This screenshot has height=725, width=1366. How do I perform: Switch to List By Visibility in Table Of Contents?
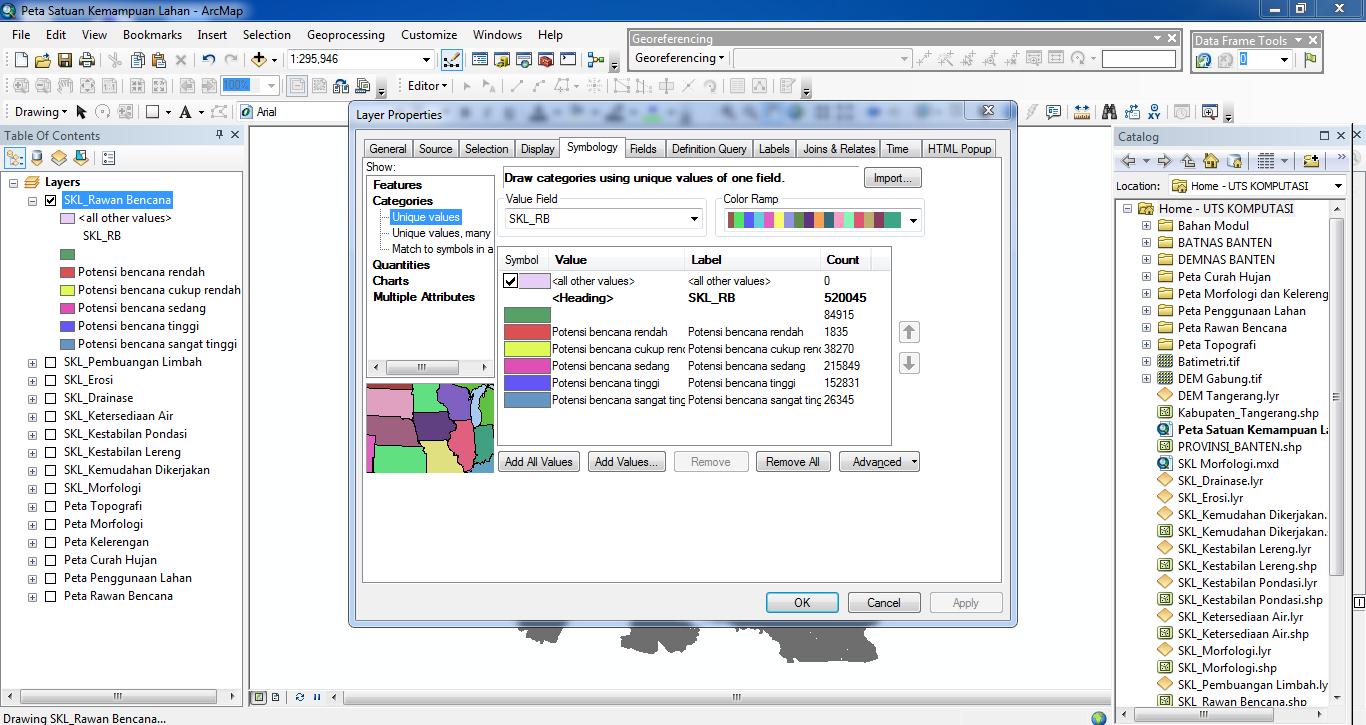click(x=59, y=158)
